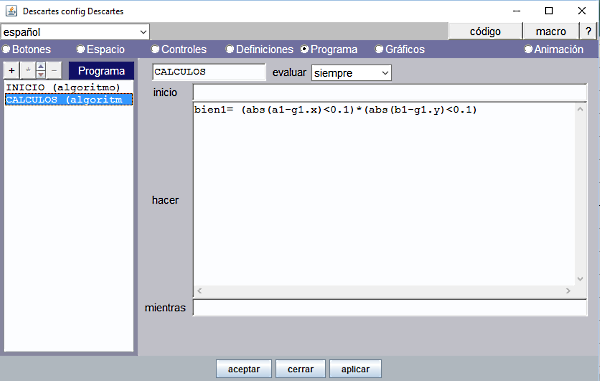Viewport: 600px width, 381px height.
Task: Move selected item up with arrow
Action: click(41, 67)
